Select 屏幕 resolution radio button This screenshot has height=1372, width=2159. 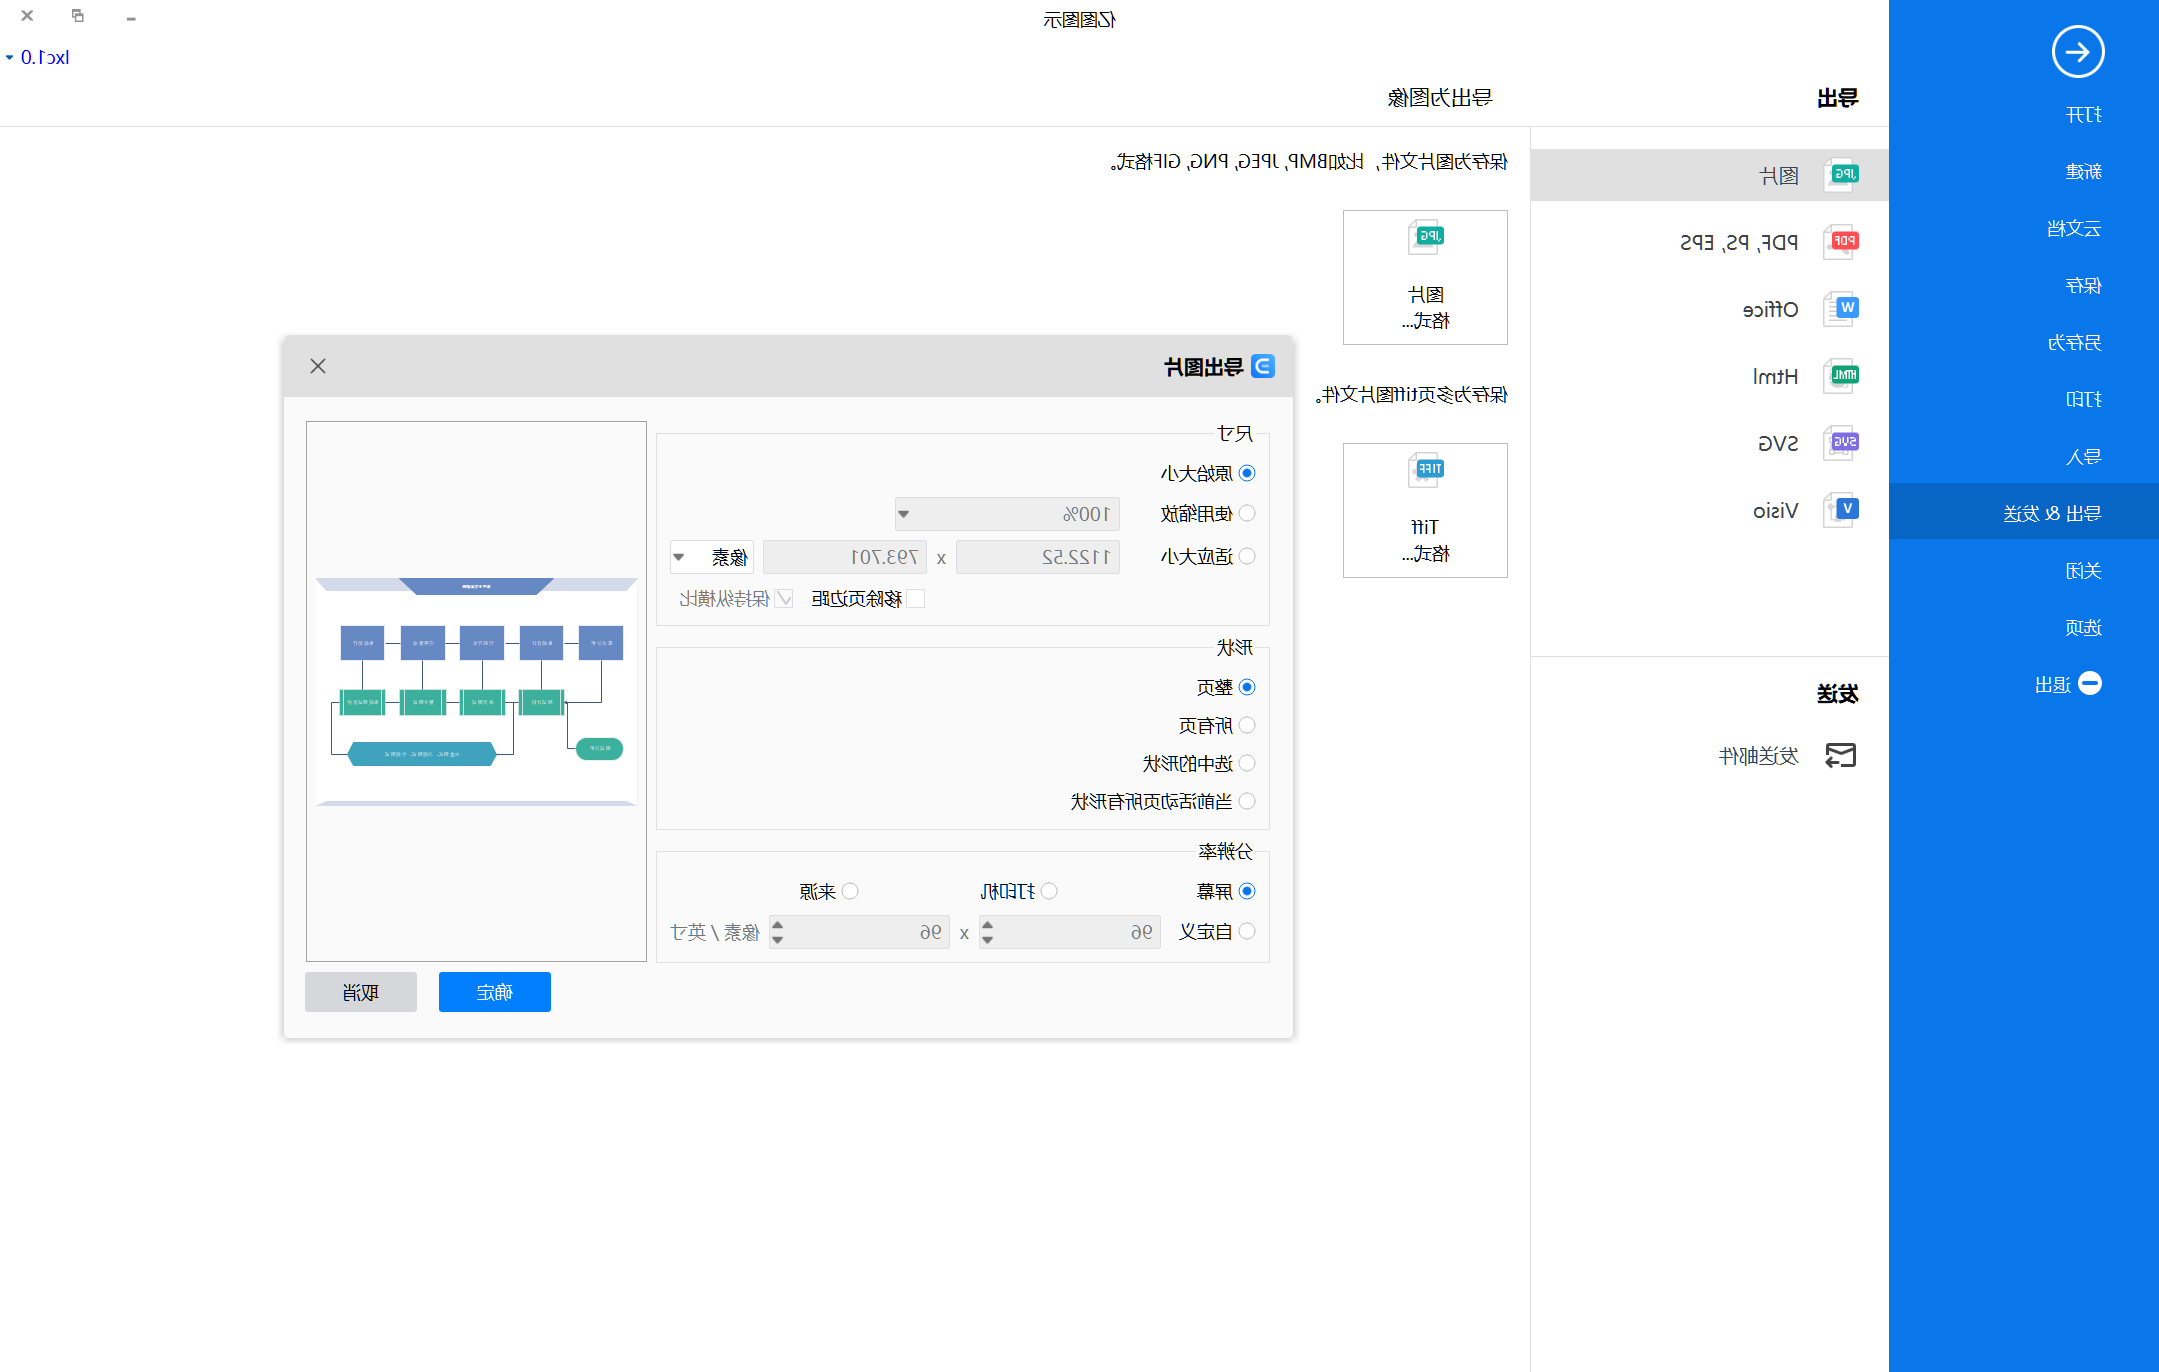[x=1246, y=891]
